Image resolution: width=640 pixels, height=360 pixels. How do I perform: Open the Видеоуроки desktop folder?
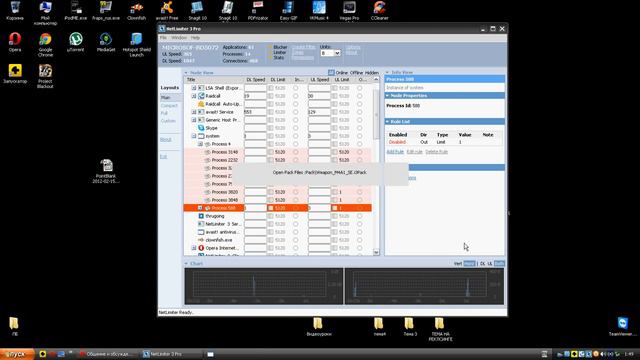tap(319, 327)
